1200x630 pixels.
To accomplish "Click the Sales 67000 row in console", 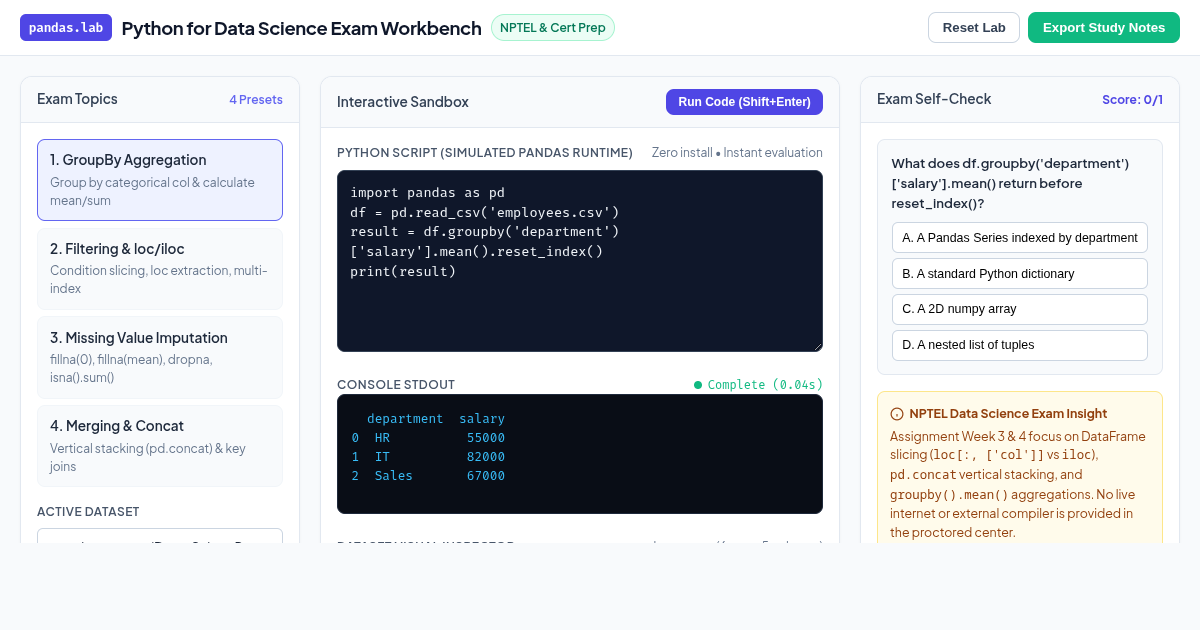I will 428,476.
